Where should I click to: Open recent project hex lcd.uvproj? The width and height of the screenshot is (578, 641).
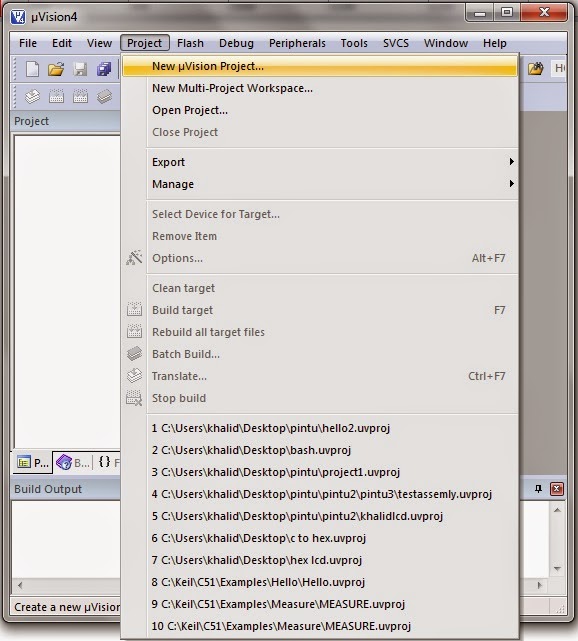(x=320, y=560)
